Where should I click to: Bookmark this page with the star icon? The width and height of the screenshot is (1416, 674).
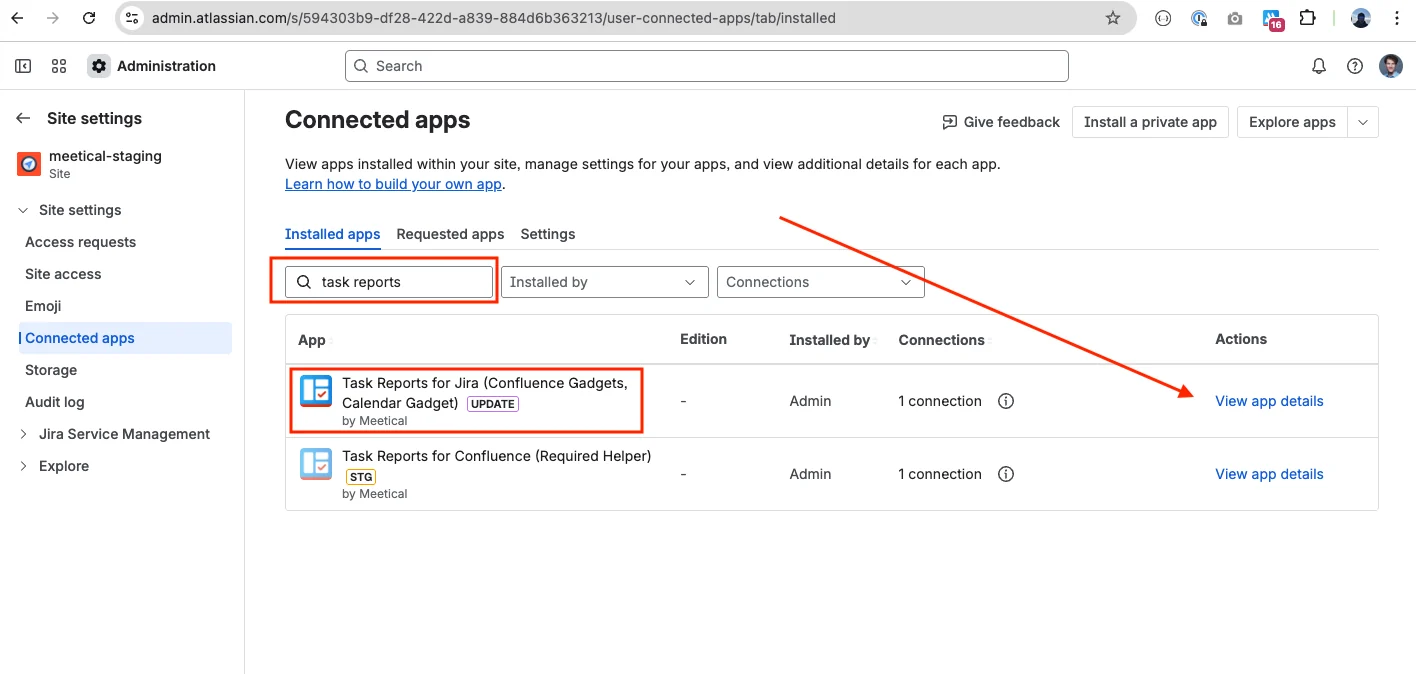pyautogui.click(x=1113, y=18)
